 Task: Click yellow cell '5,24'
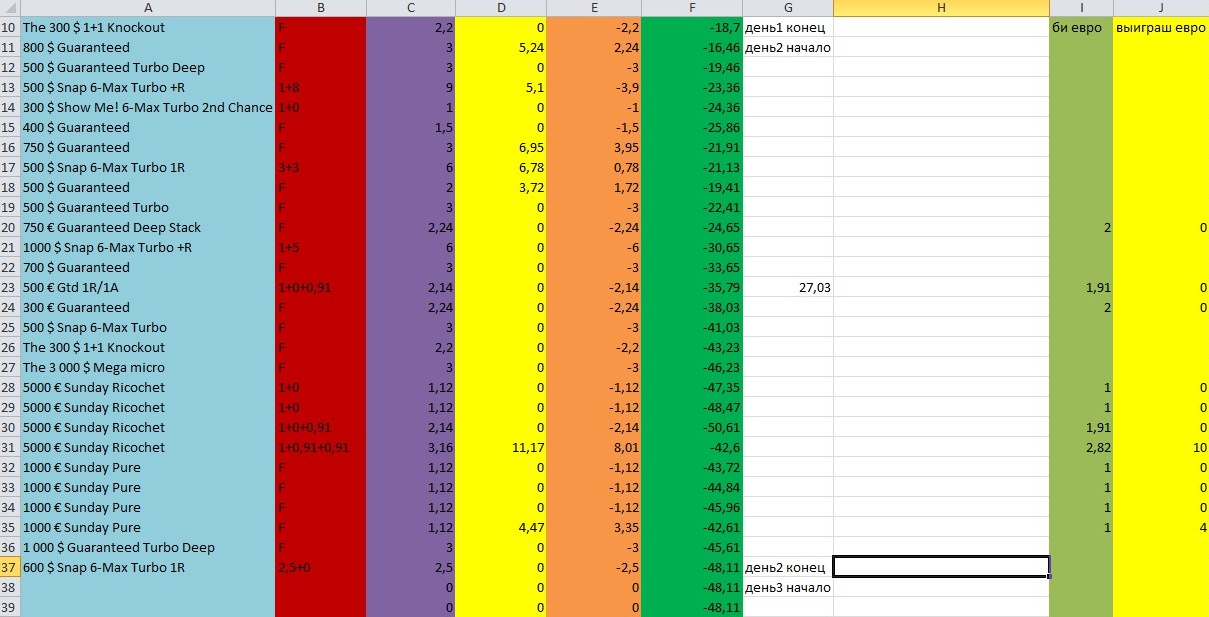[x=502, y=48]
